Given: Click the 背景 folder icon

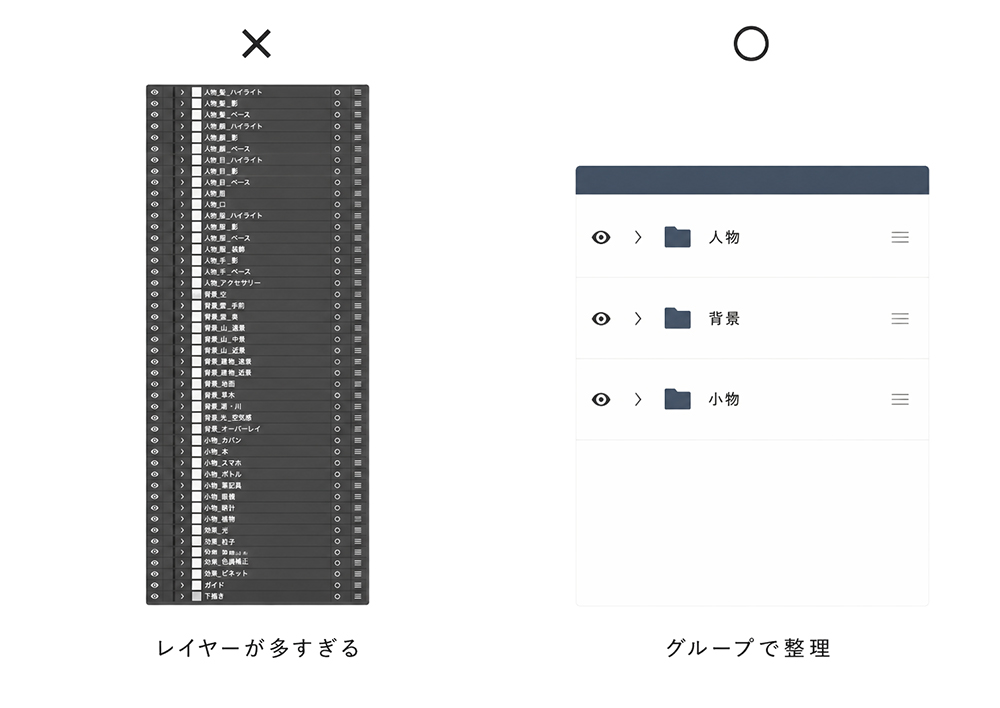Looking at the screenshot, I should 677,318.
